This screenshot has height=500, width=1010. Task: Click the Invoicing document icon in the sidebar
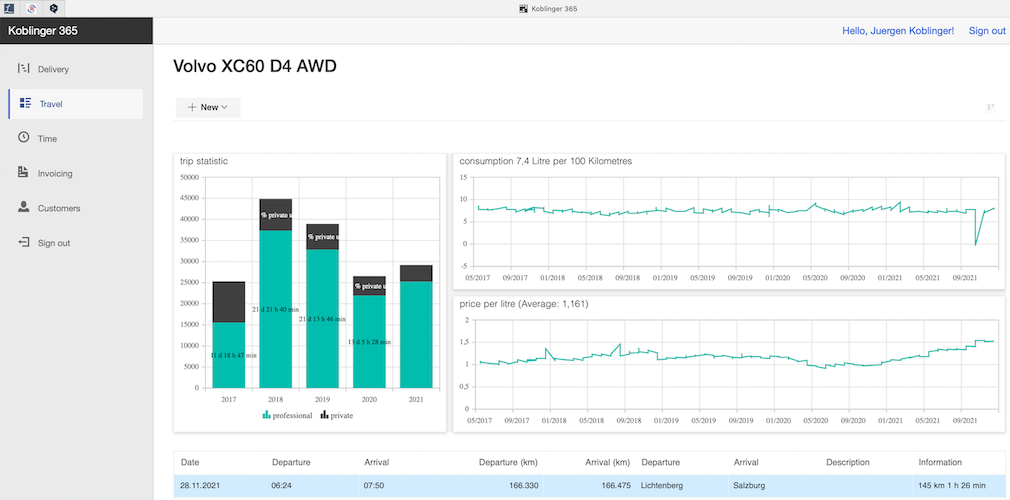24,172
